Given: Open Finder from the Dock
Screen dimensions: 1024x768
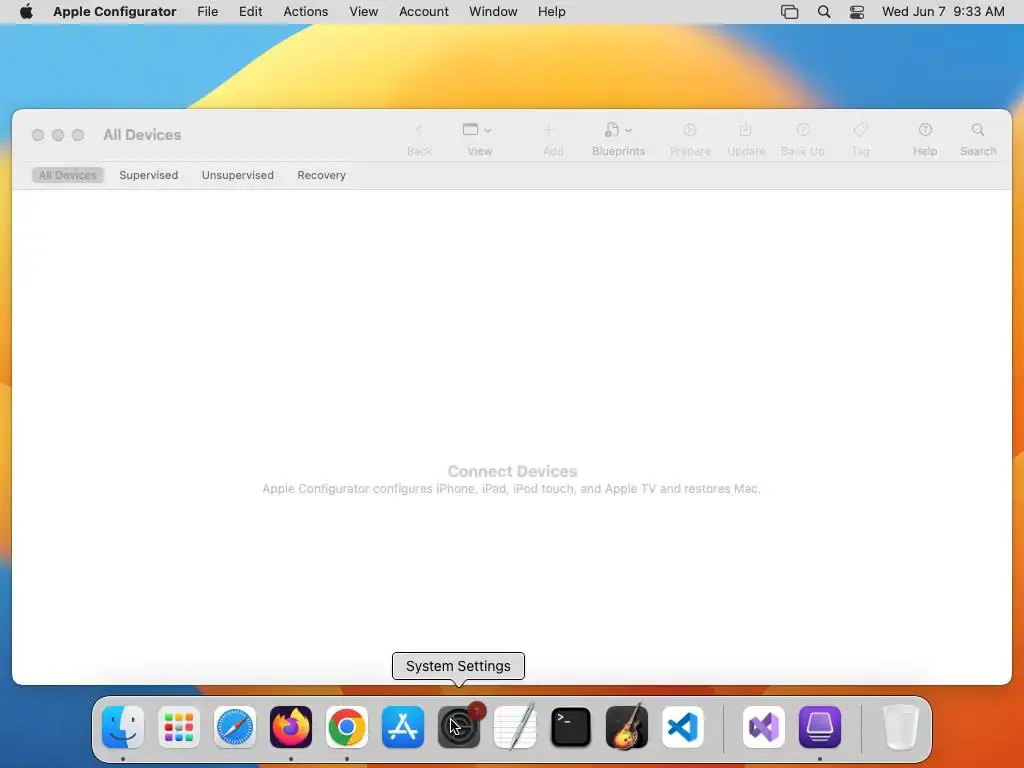Looking at the screenshot, I should (x=123, y=727).
